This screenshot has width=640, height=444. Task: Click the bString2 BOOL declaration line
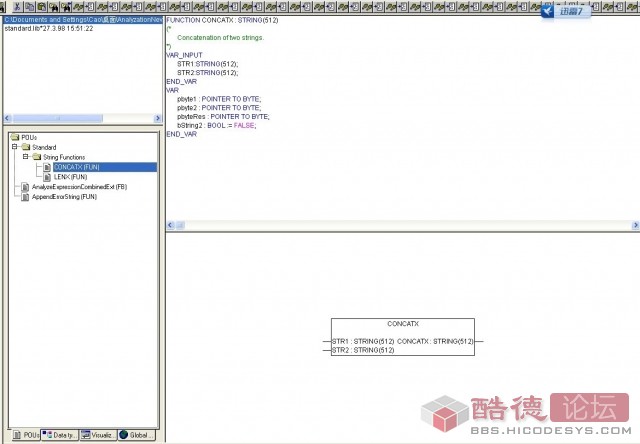point(217,125)
